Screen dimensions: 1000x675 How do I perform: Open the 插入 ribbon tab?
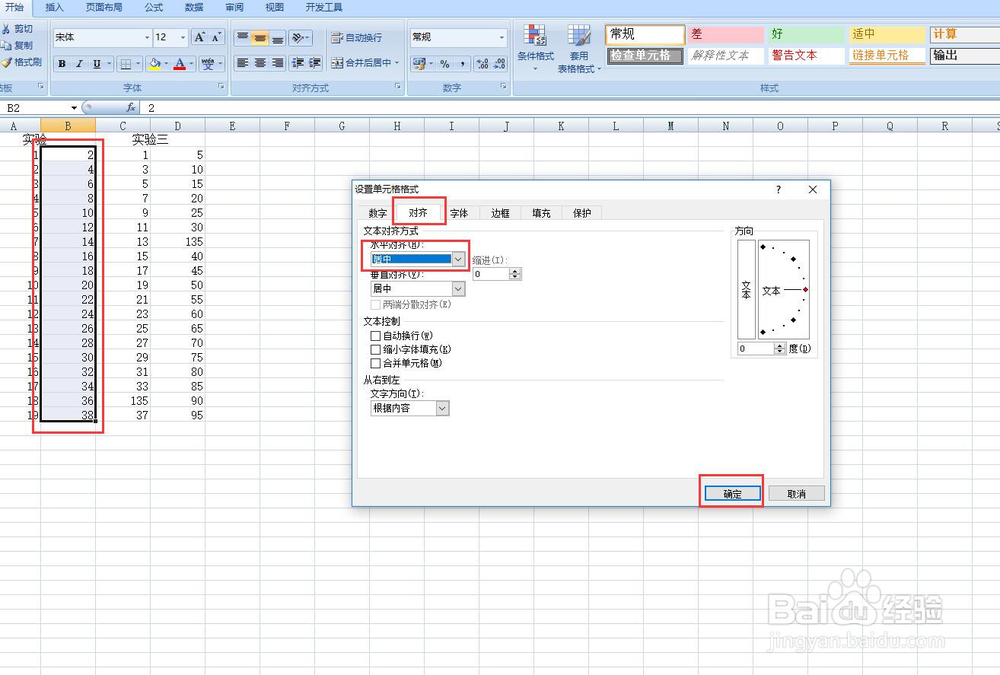[54, 7]
